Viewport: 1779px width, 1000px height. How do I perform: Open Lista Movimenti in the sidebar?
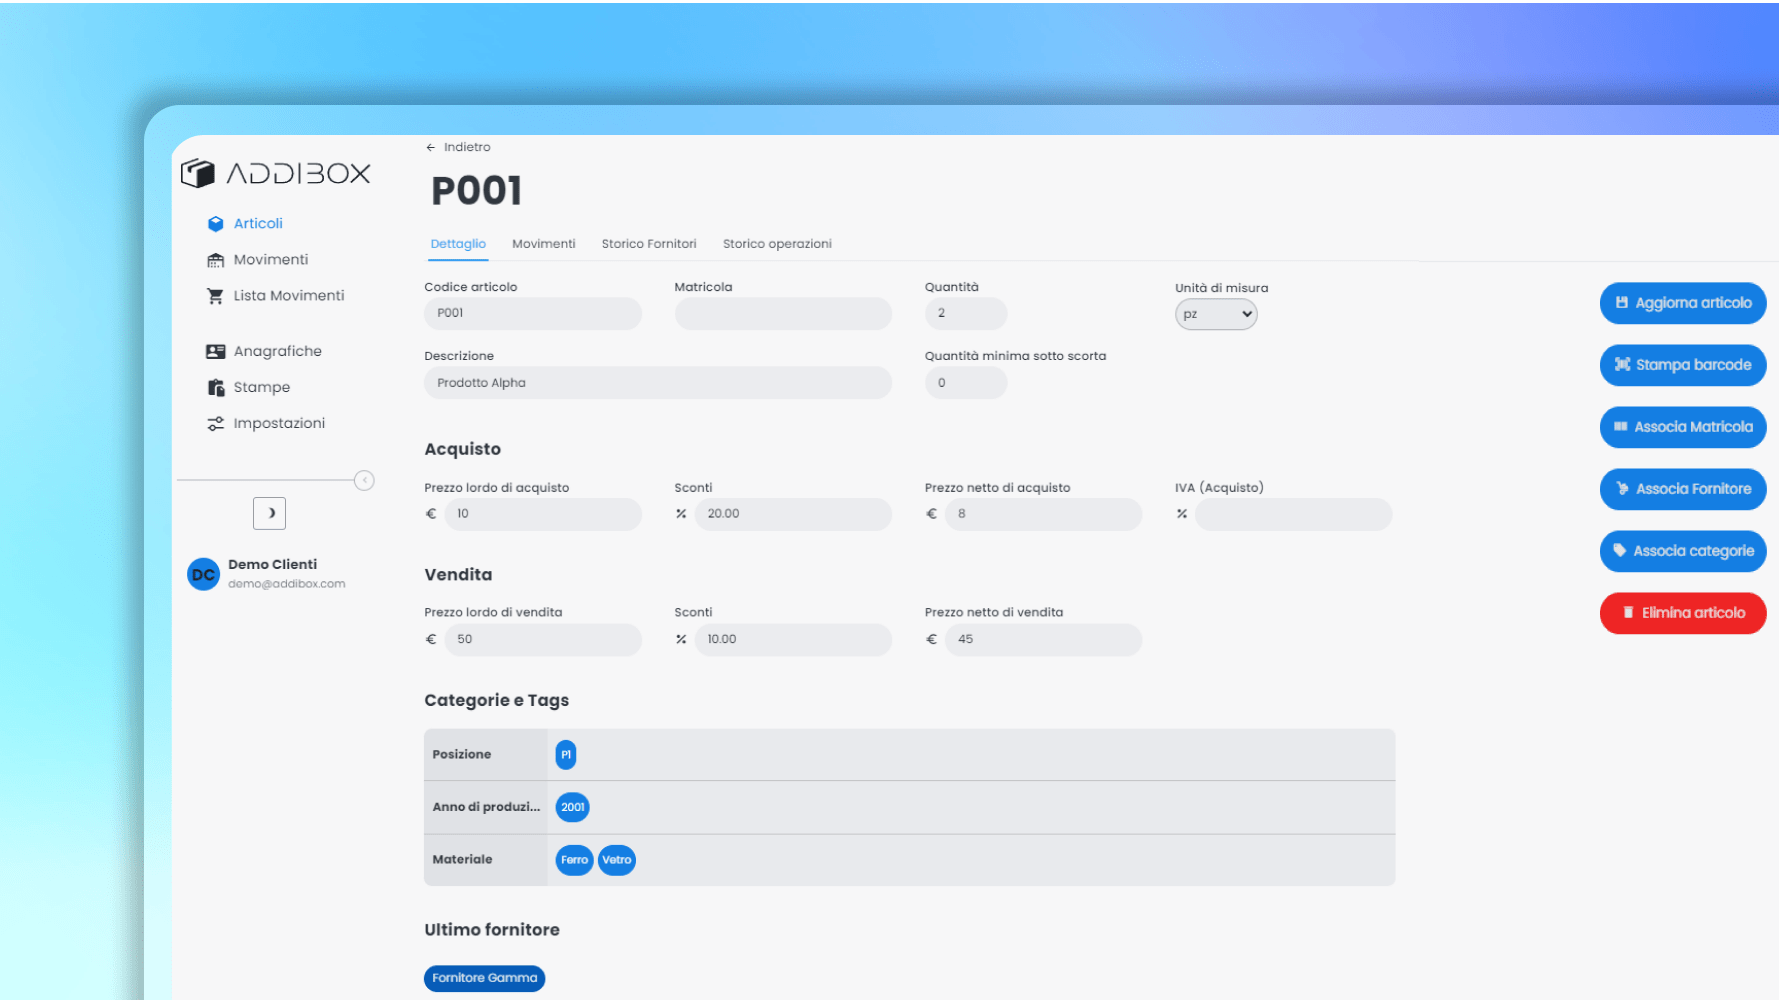[x=289, y=296]
